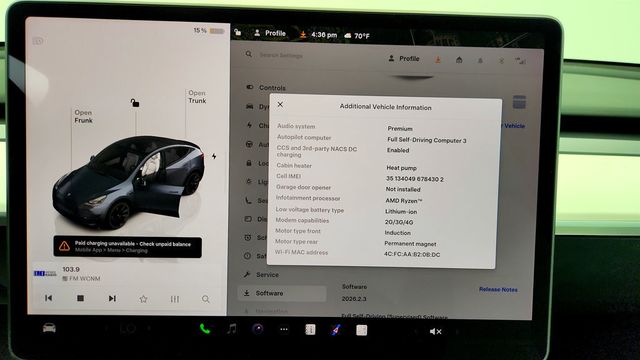Image resolution: width=640 pixels, height=360 pixels.
Task: Tap the charge port bolt icon beside the car
Action: (x=214, y=156)
